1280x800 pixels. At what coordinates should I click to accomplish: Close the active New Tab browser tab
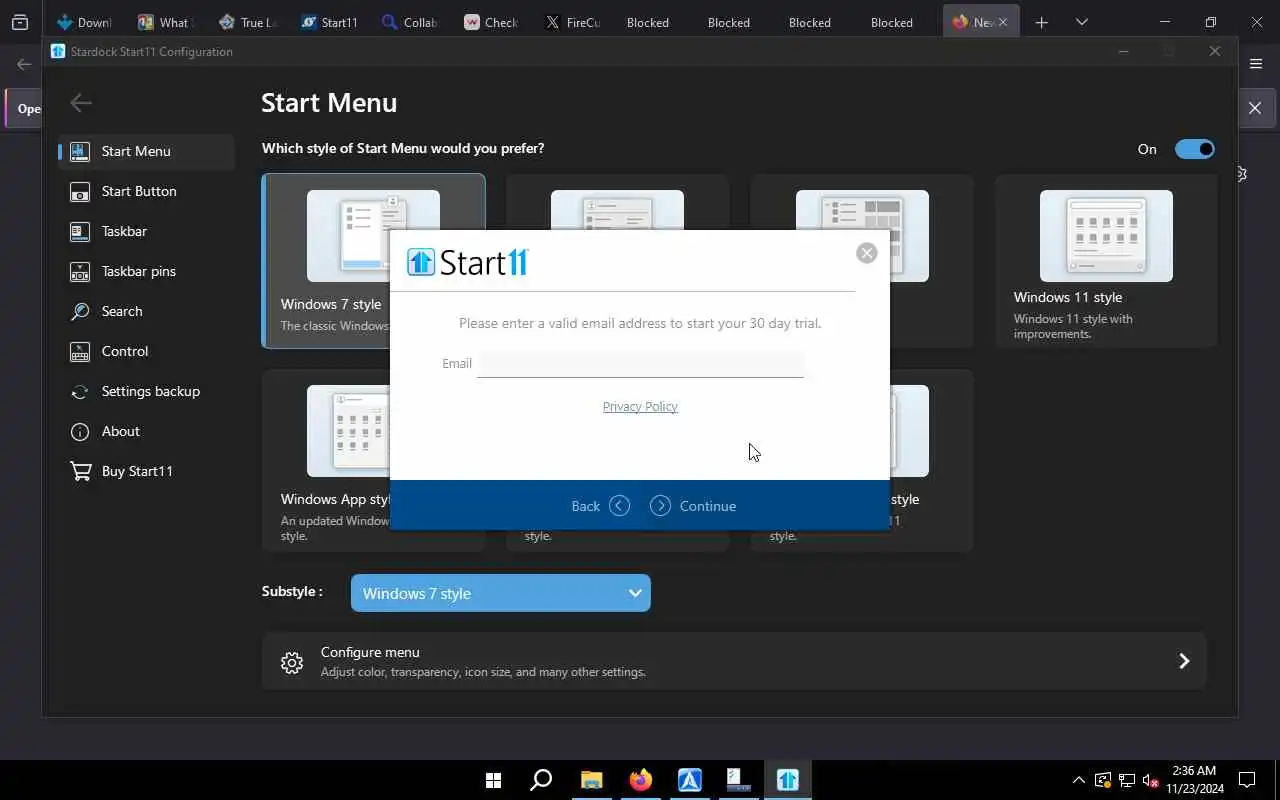(1003, 22)
